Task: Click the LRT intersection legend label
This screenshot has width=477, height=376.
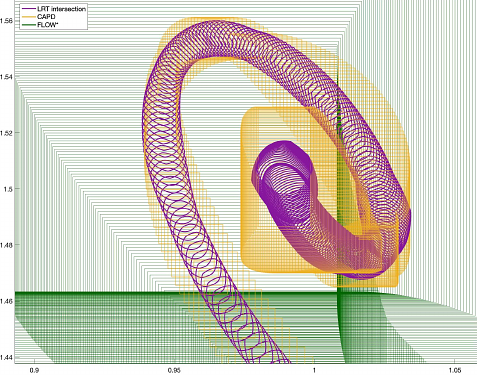Action: pos(61,9)
